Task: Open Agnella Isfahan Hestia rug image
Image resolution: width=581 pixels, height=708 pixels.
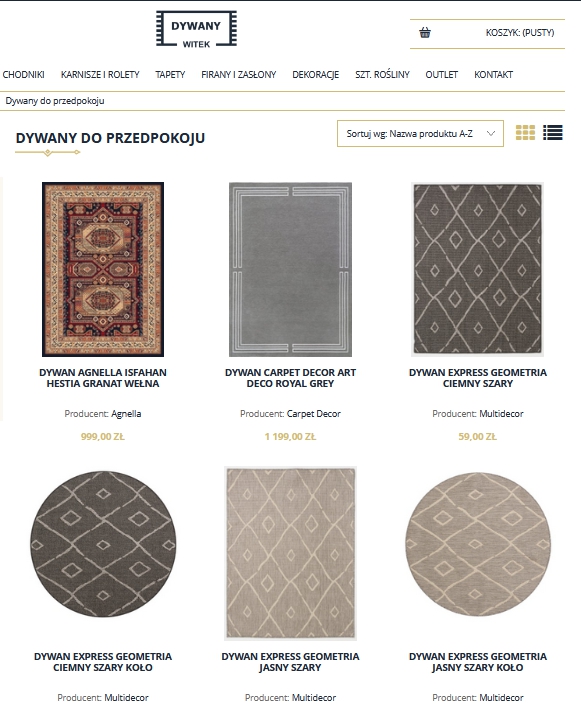Action: (103, 270)
